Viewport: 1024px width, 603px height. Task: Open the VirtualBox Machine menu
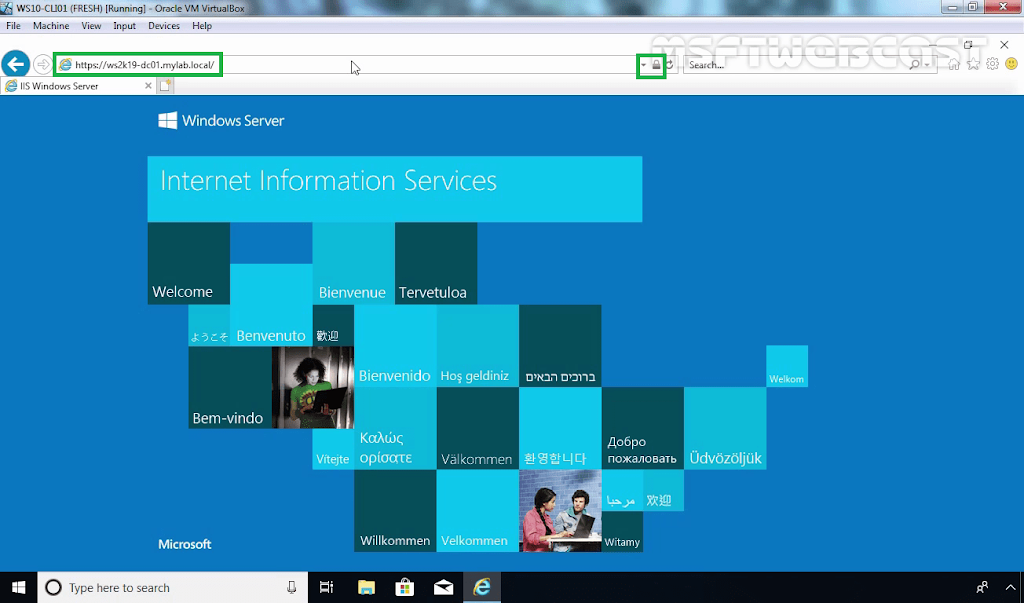tap(51, 25)
